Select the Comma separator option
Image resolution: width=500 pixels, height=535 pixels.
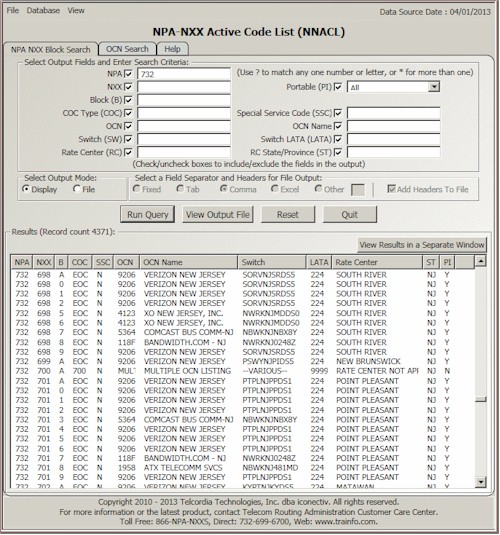224,189
